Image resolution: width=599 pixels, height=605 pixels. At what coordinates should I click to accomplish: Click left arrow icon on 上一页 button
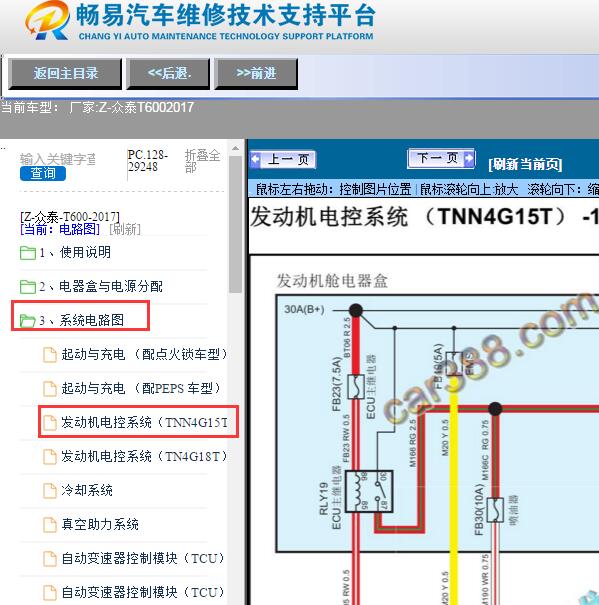(255, 159)
